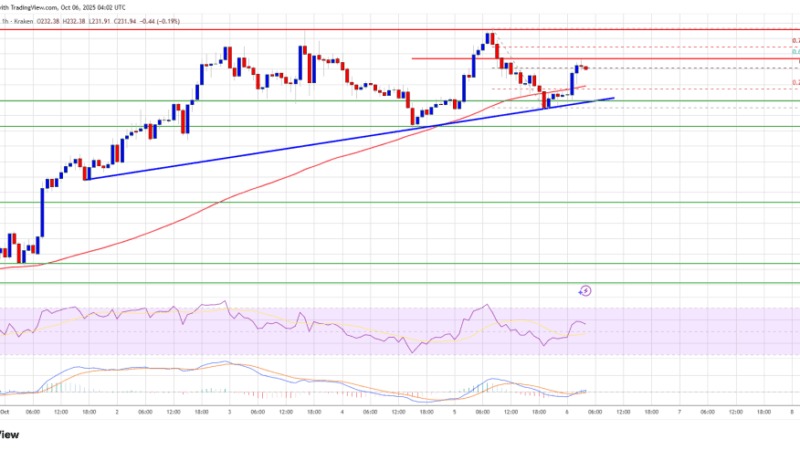Screen dimensions: 800x450
Task: Select the topmost green horizontal support line
Action: (300, 101)
